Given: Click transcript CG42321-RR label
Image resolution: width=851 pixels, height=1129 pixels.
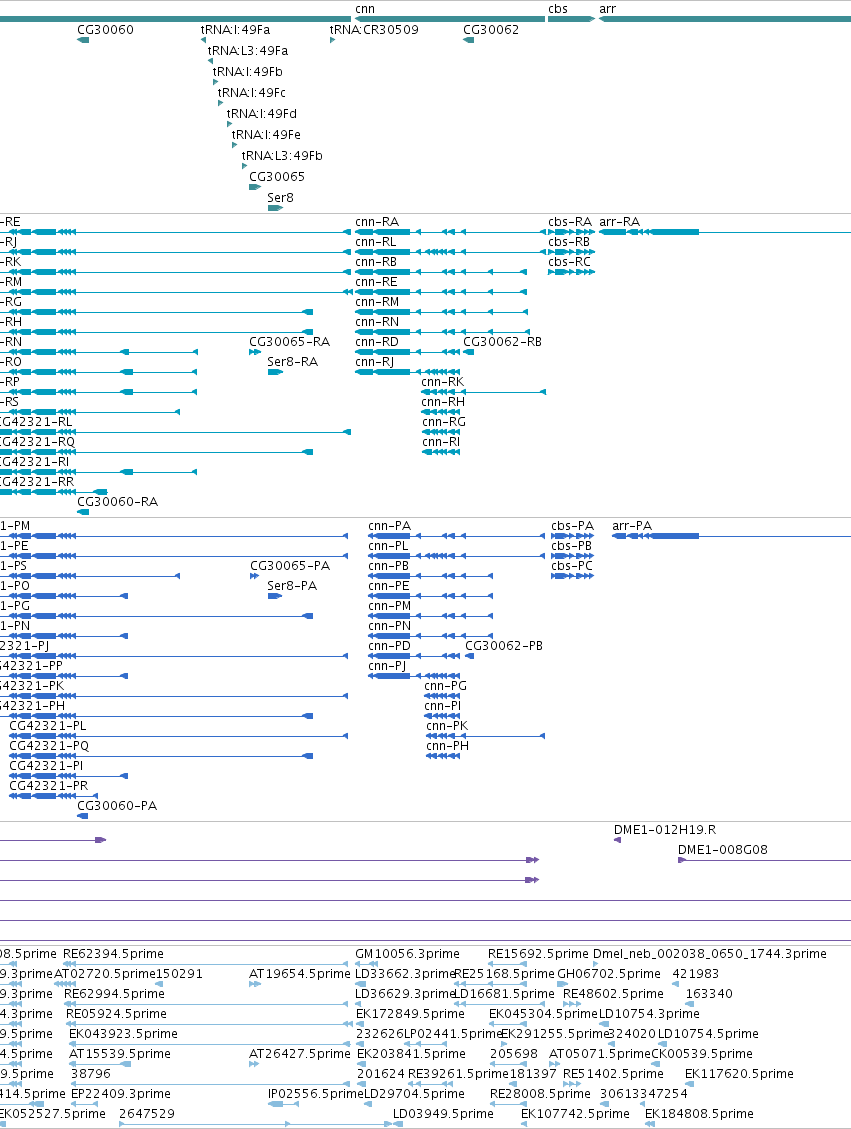Looking at the screenshot, I should tap(37, 482).
